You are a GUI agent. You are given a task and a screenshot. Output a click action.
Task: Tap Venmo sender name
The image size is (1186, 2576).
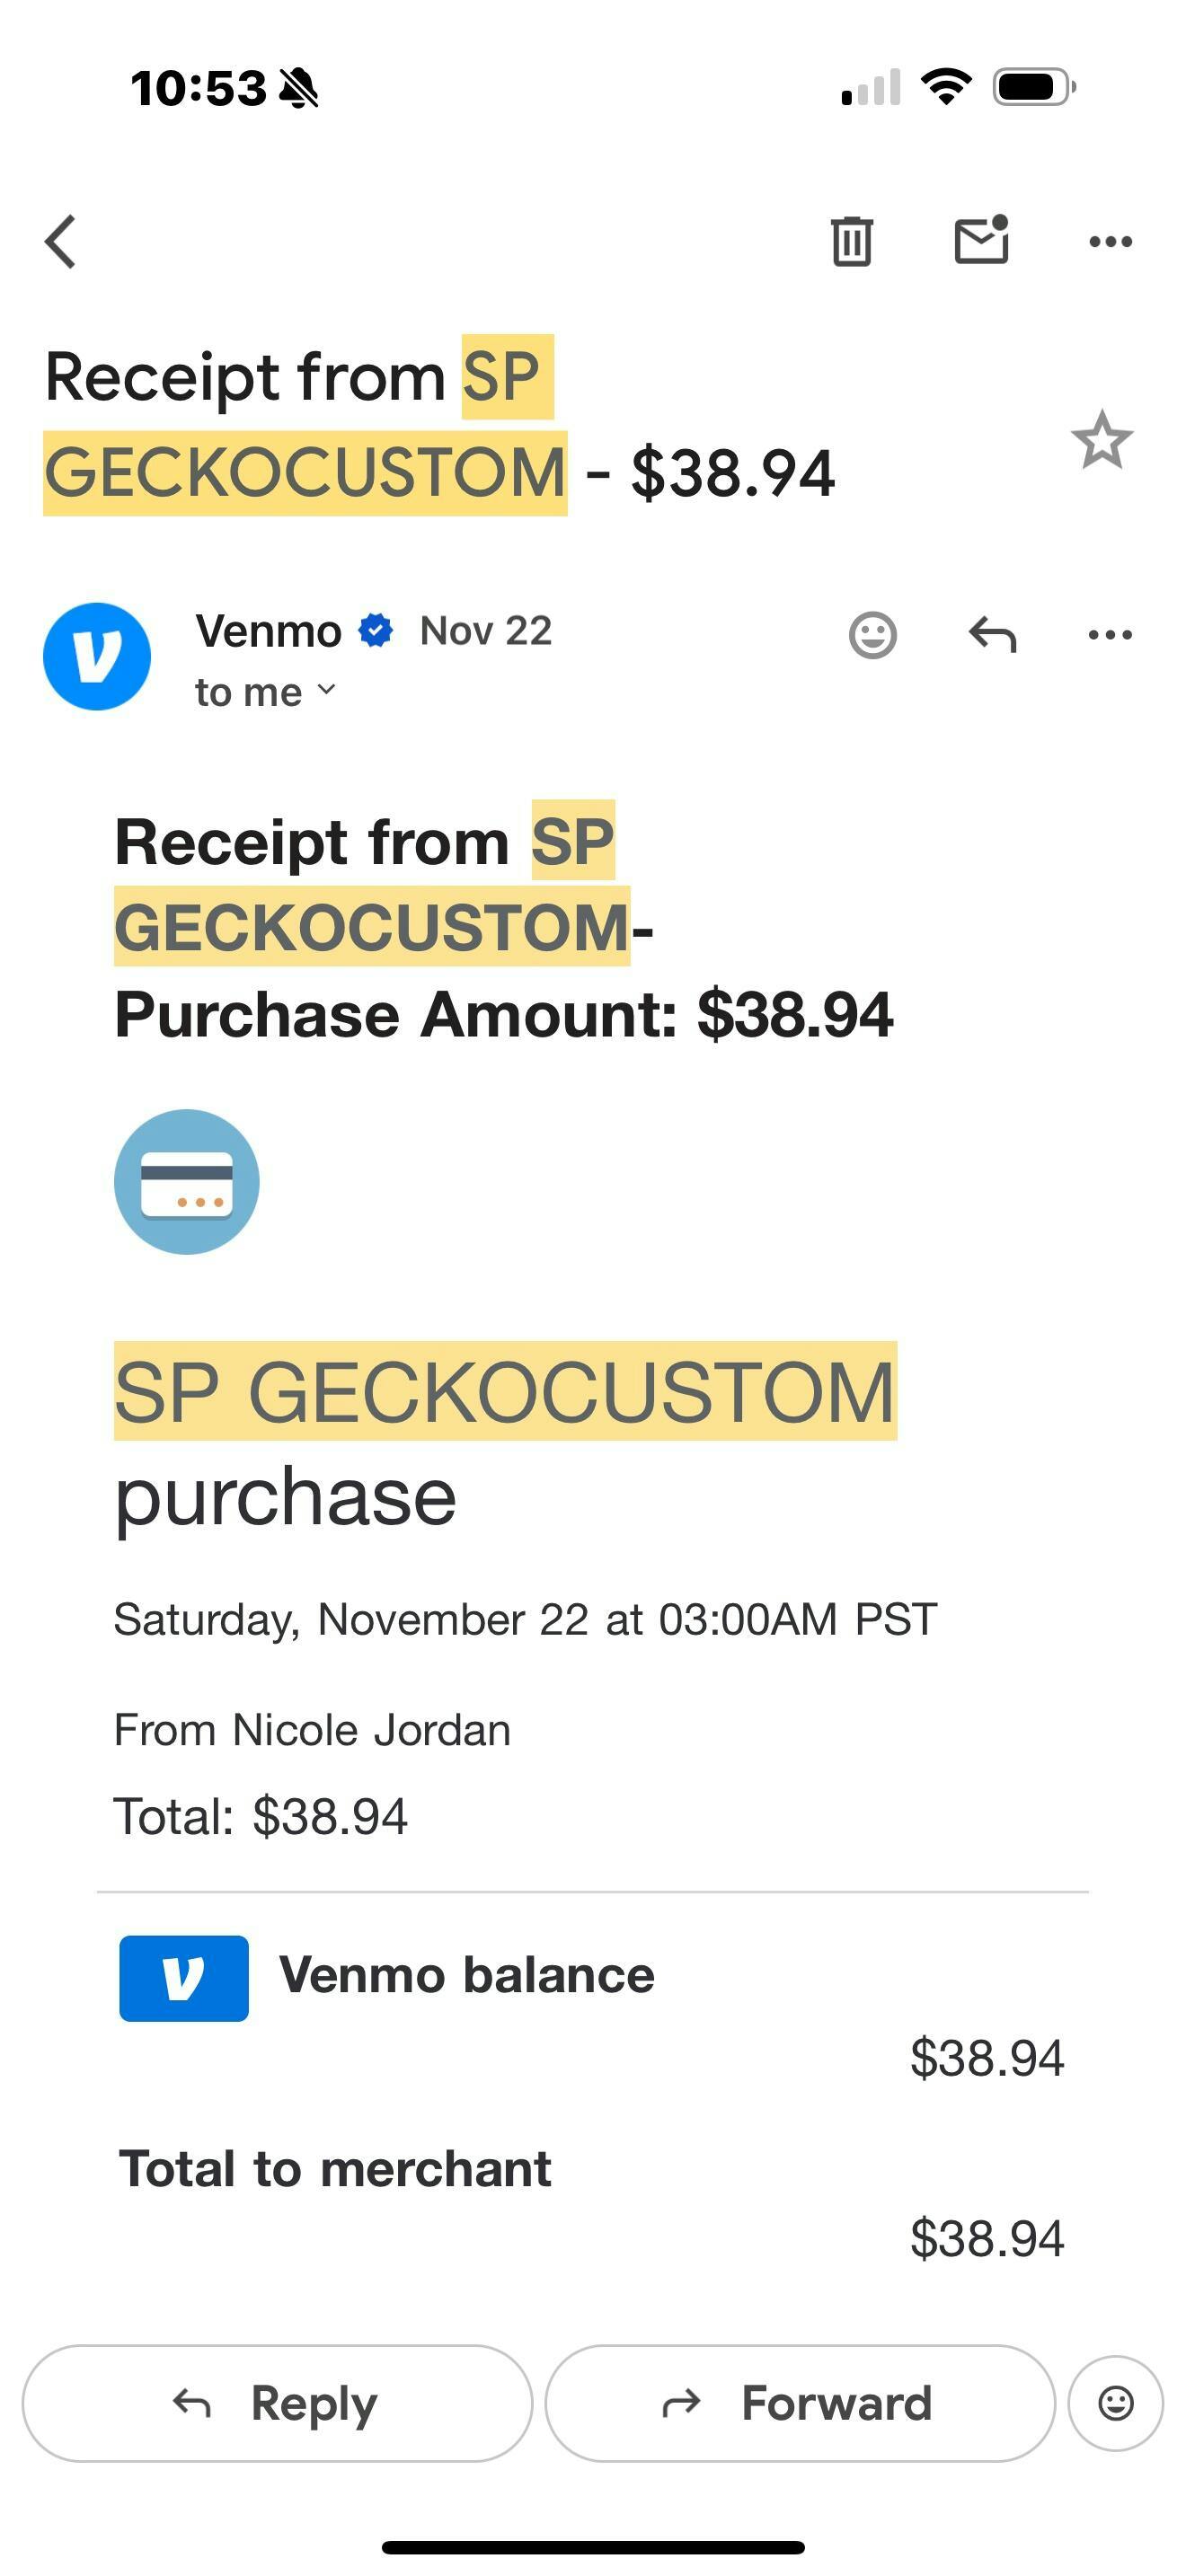coord(268,631)
